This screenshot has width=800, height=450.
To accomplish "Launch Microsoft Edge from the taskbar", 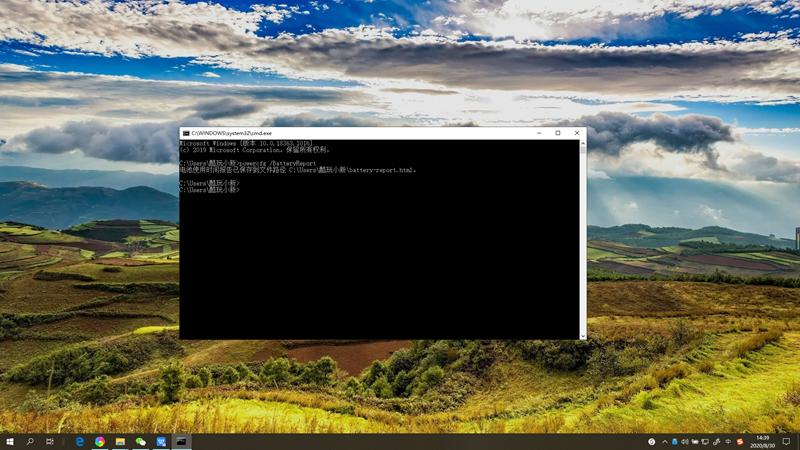I will click(80, 442).
